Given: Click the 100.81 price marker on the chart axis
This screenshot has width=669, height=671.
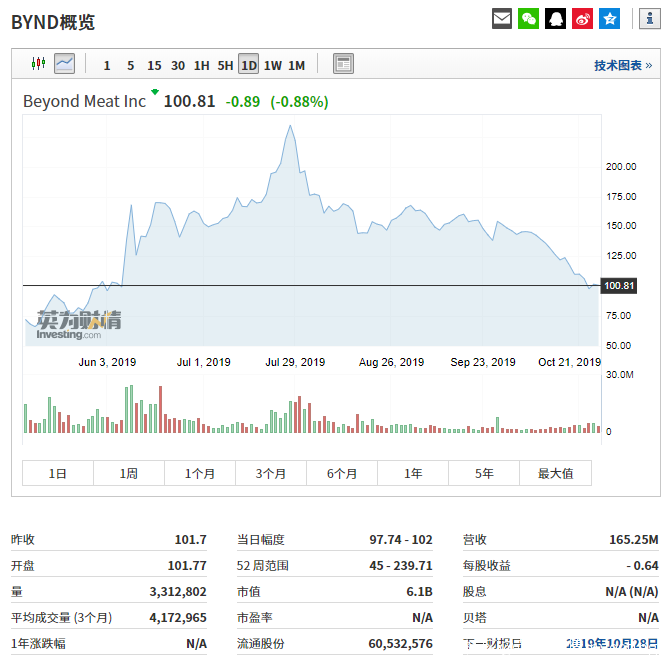Looking at the screenshot, I should (x=619, y=285).
